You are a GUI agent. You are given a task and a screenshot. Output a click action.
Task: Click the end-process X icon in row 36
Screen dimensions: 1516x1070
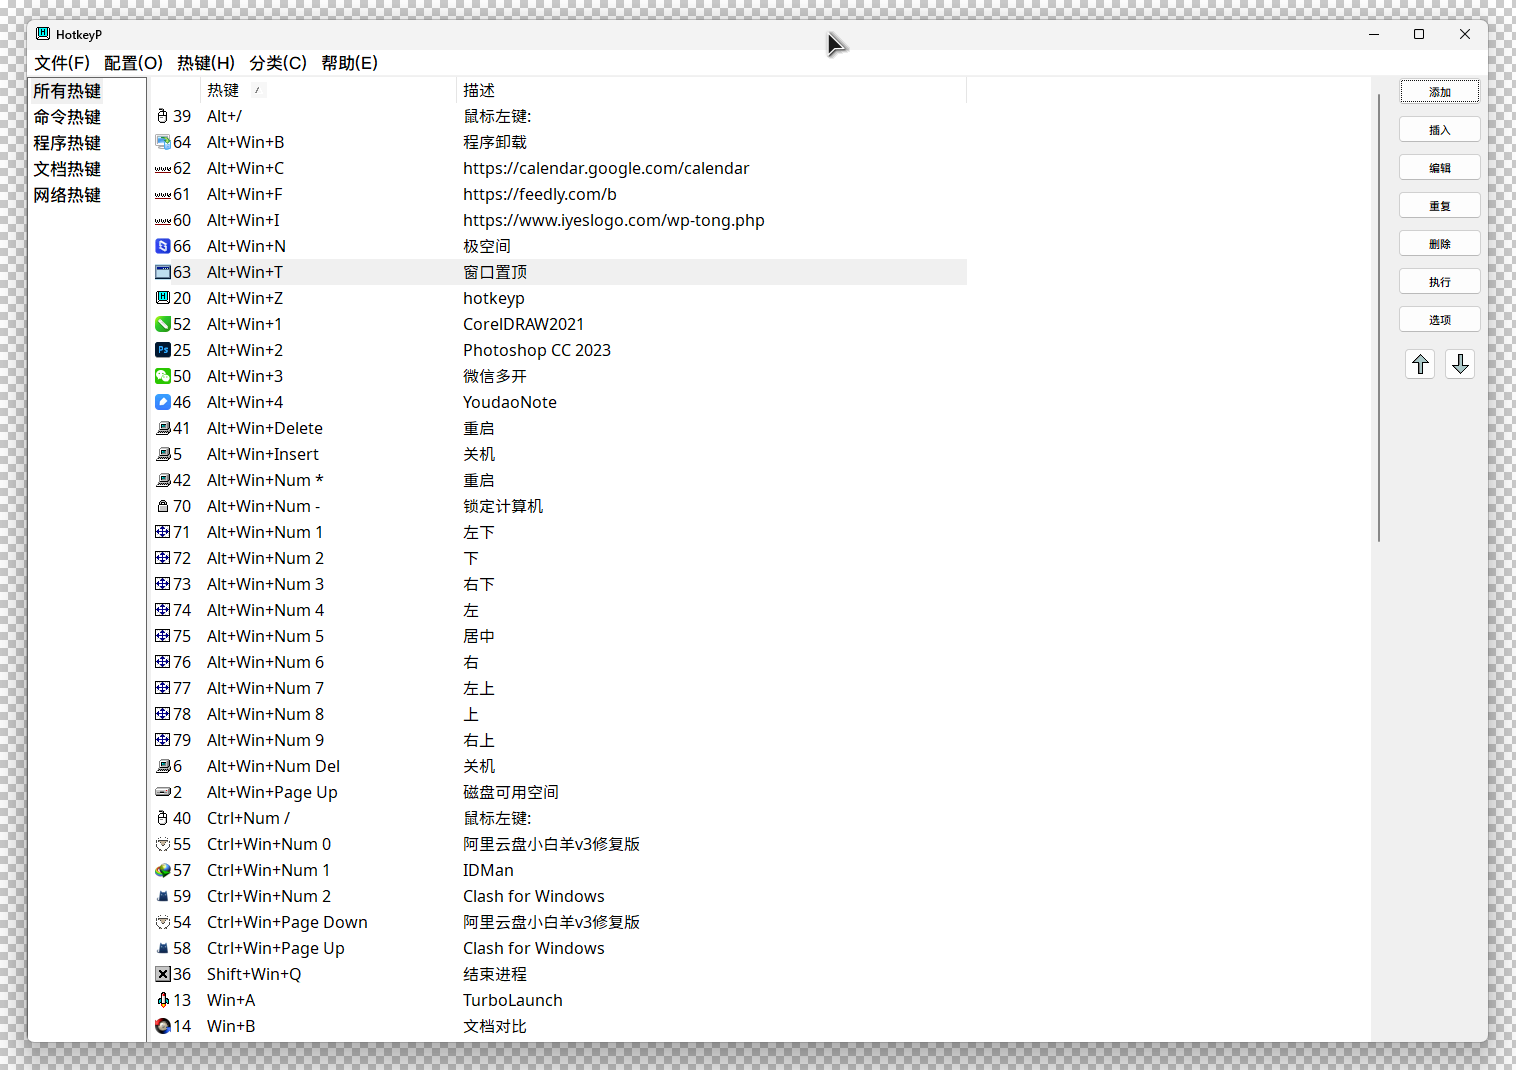pos(163,974)
